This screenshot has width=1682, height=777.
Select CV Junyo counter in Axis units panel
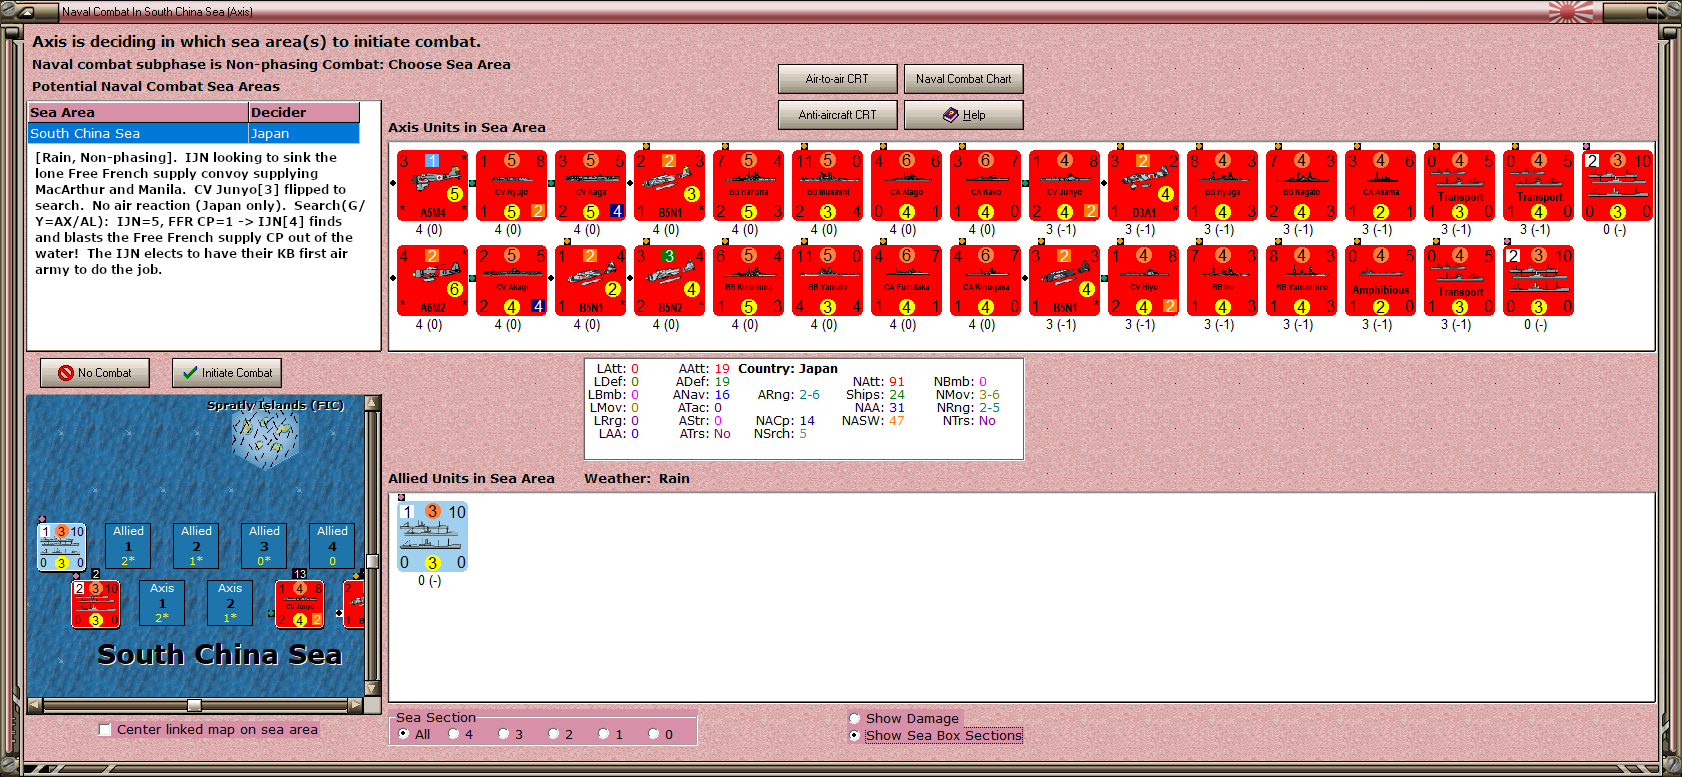tap(1065, 185)
